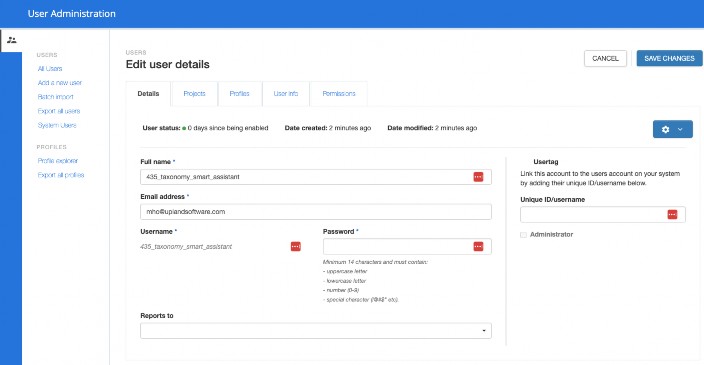Click the 'Edit user details' heading
Image resolution: width=704 pixels, height=365 pixels.
click(167, 64)
